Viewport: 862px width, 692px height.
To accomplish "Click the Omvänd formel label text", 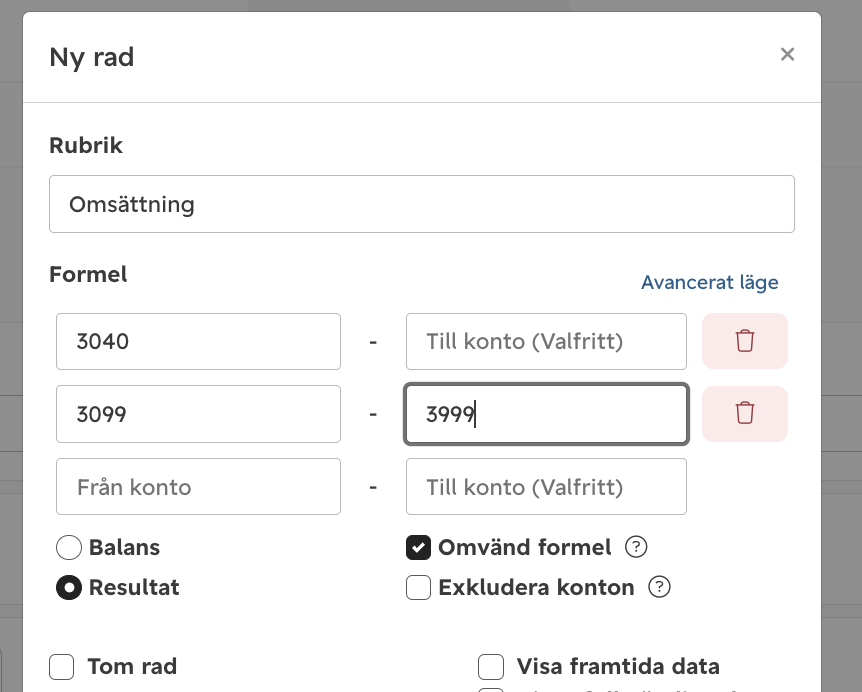I will (524, 547).
